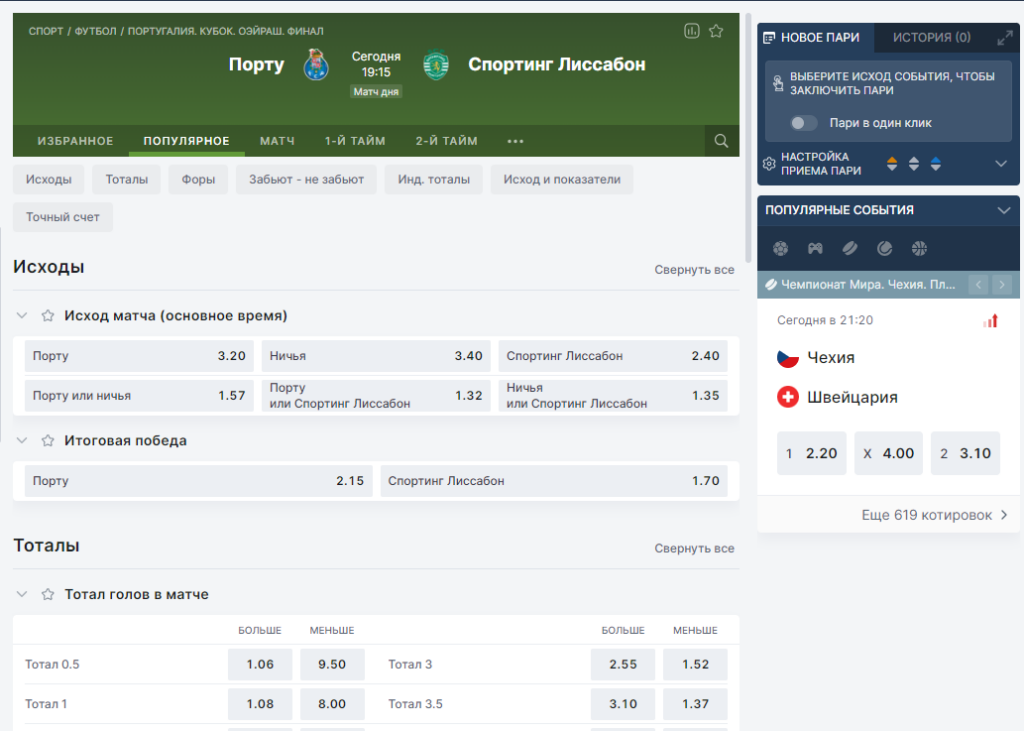Switch to the '1-й тайм' tab

pos(355,141)
